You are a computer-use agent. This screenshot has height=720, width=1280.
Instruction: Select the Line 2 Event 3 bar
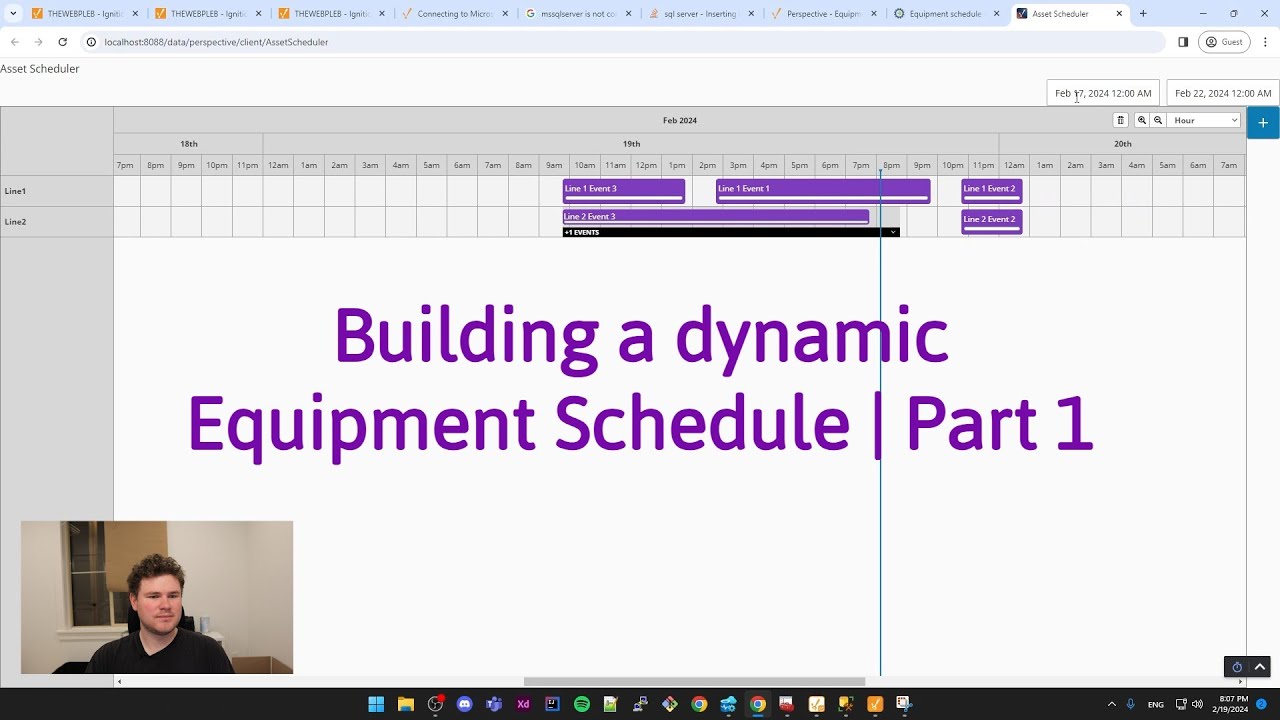click(716, 216)
